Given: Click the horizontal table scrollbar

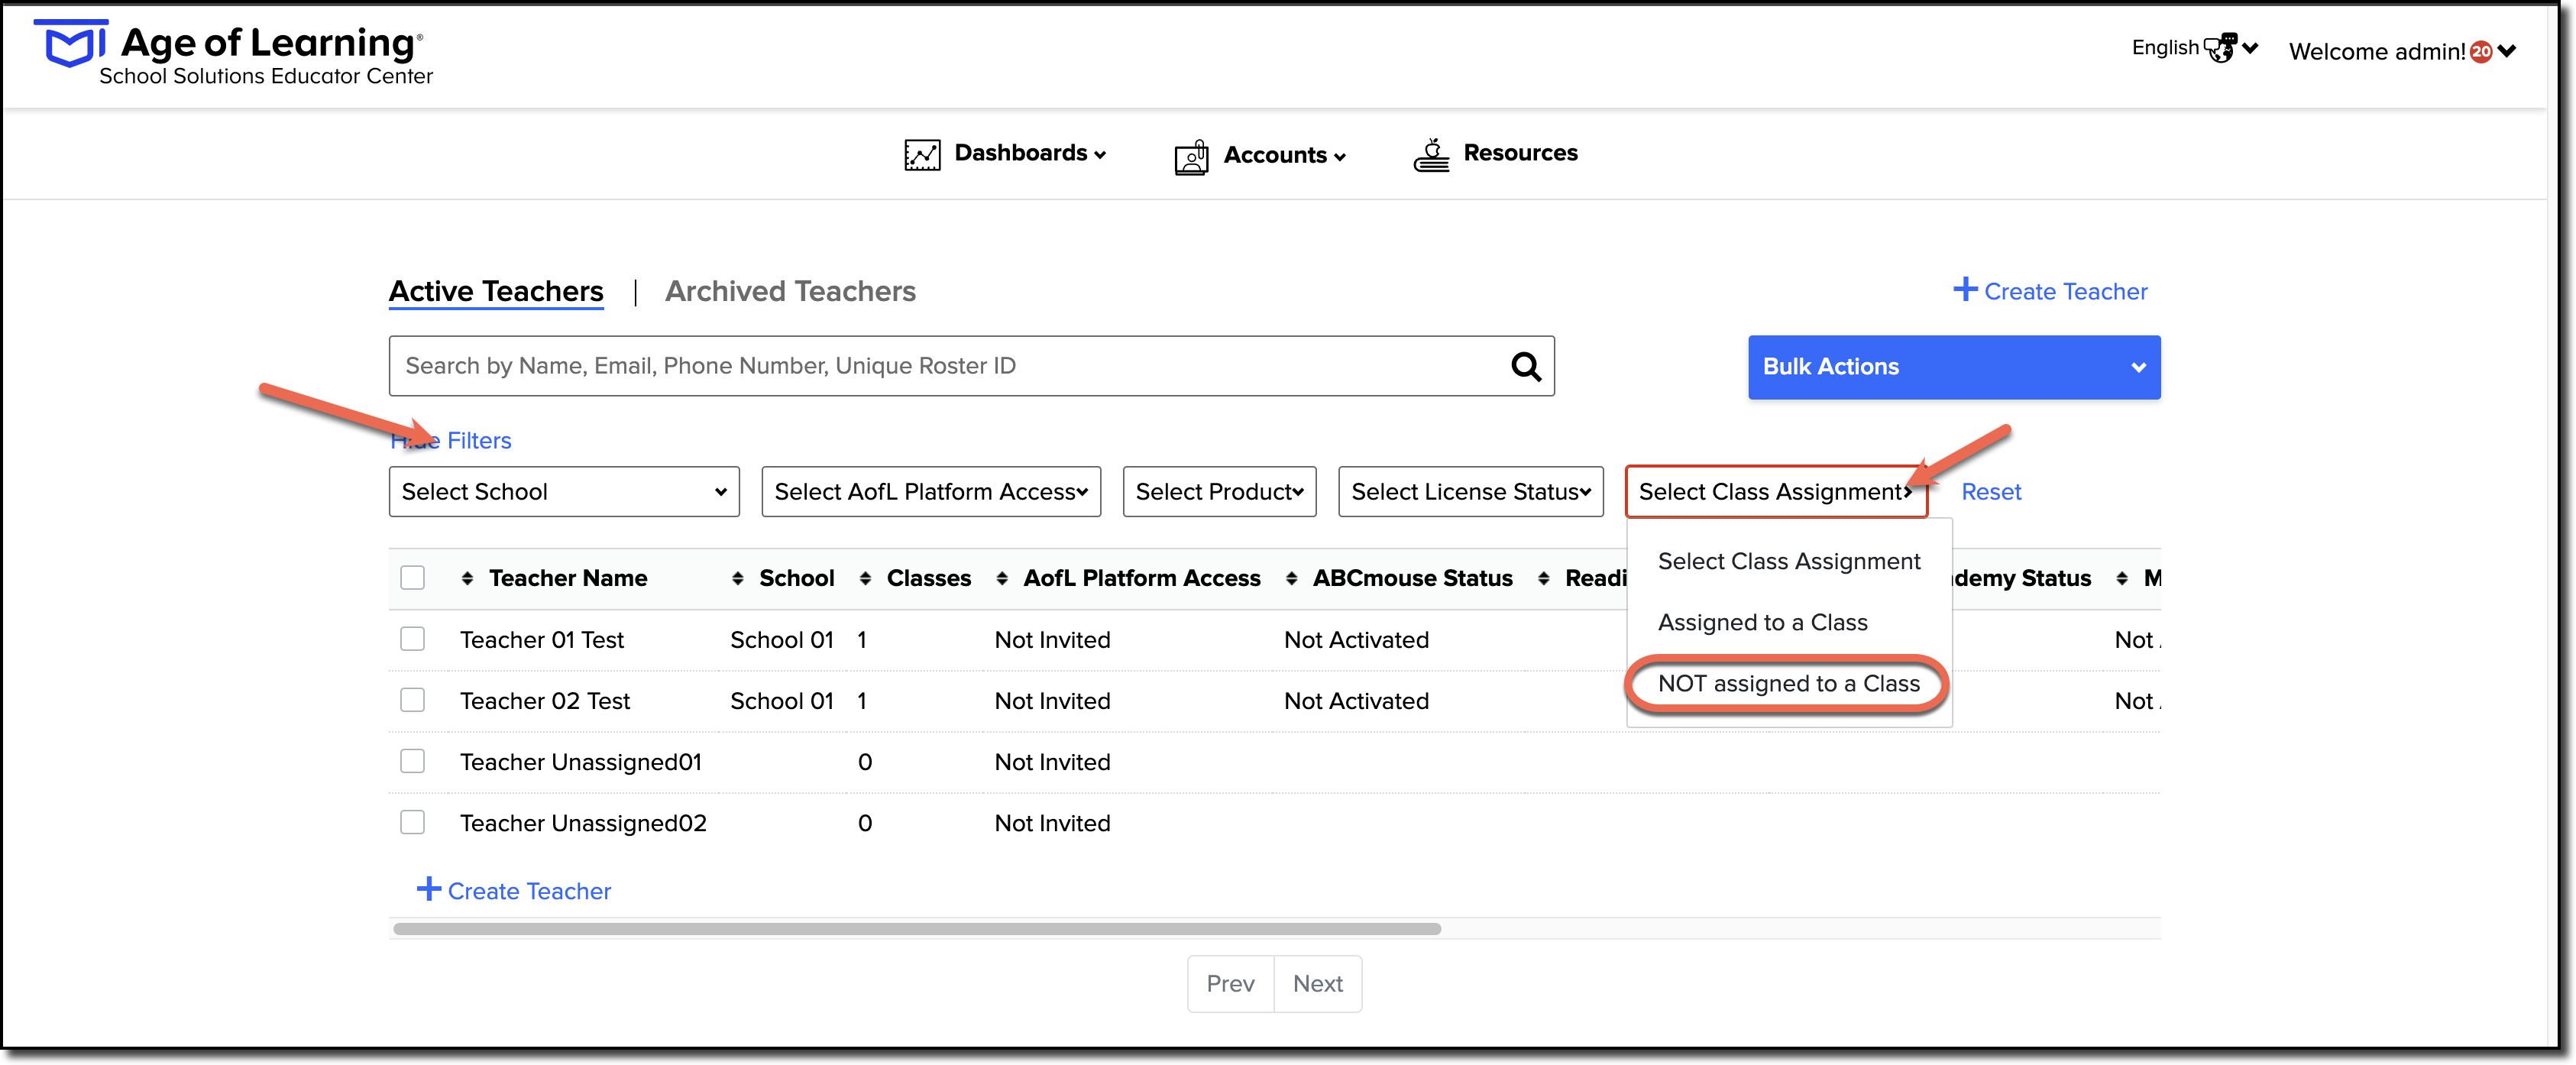Looking at the screenshot, I should (917, 929).
